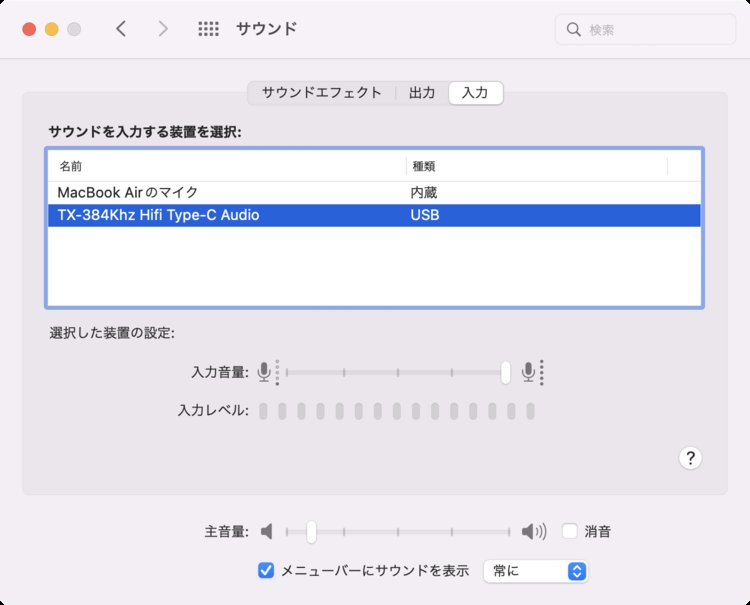
Task: Click the help question mark button
Action: coord(690,458)
